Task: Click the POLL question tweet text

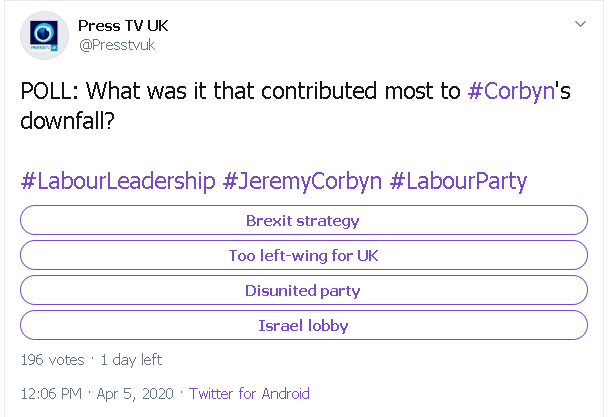Action: pos(240,91)
